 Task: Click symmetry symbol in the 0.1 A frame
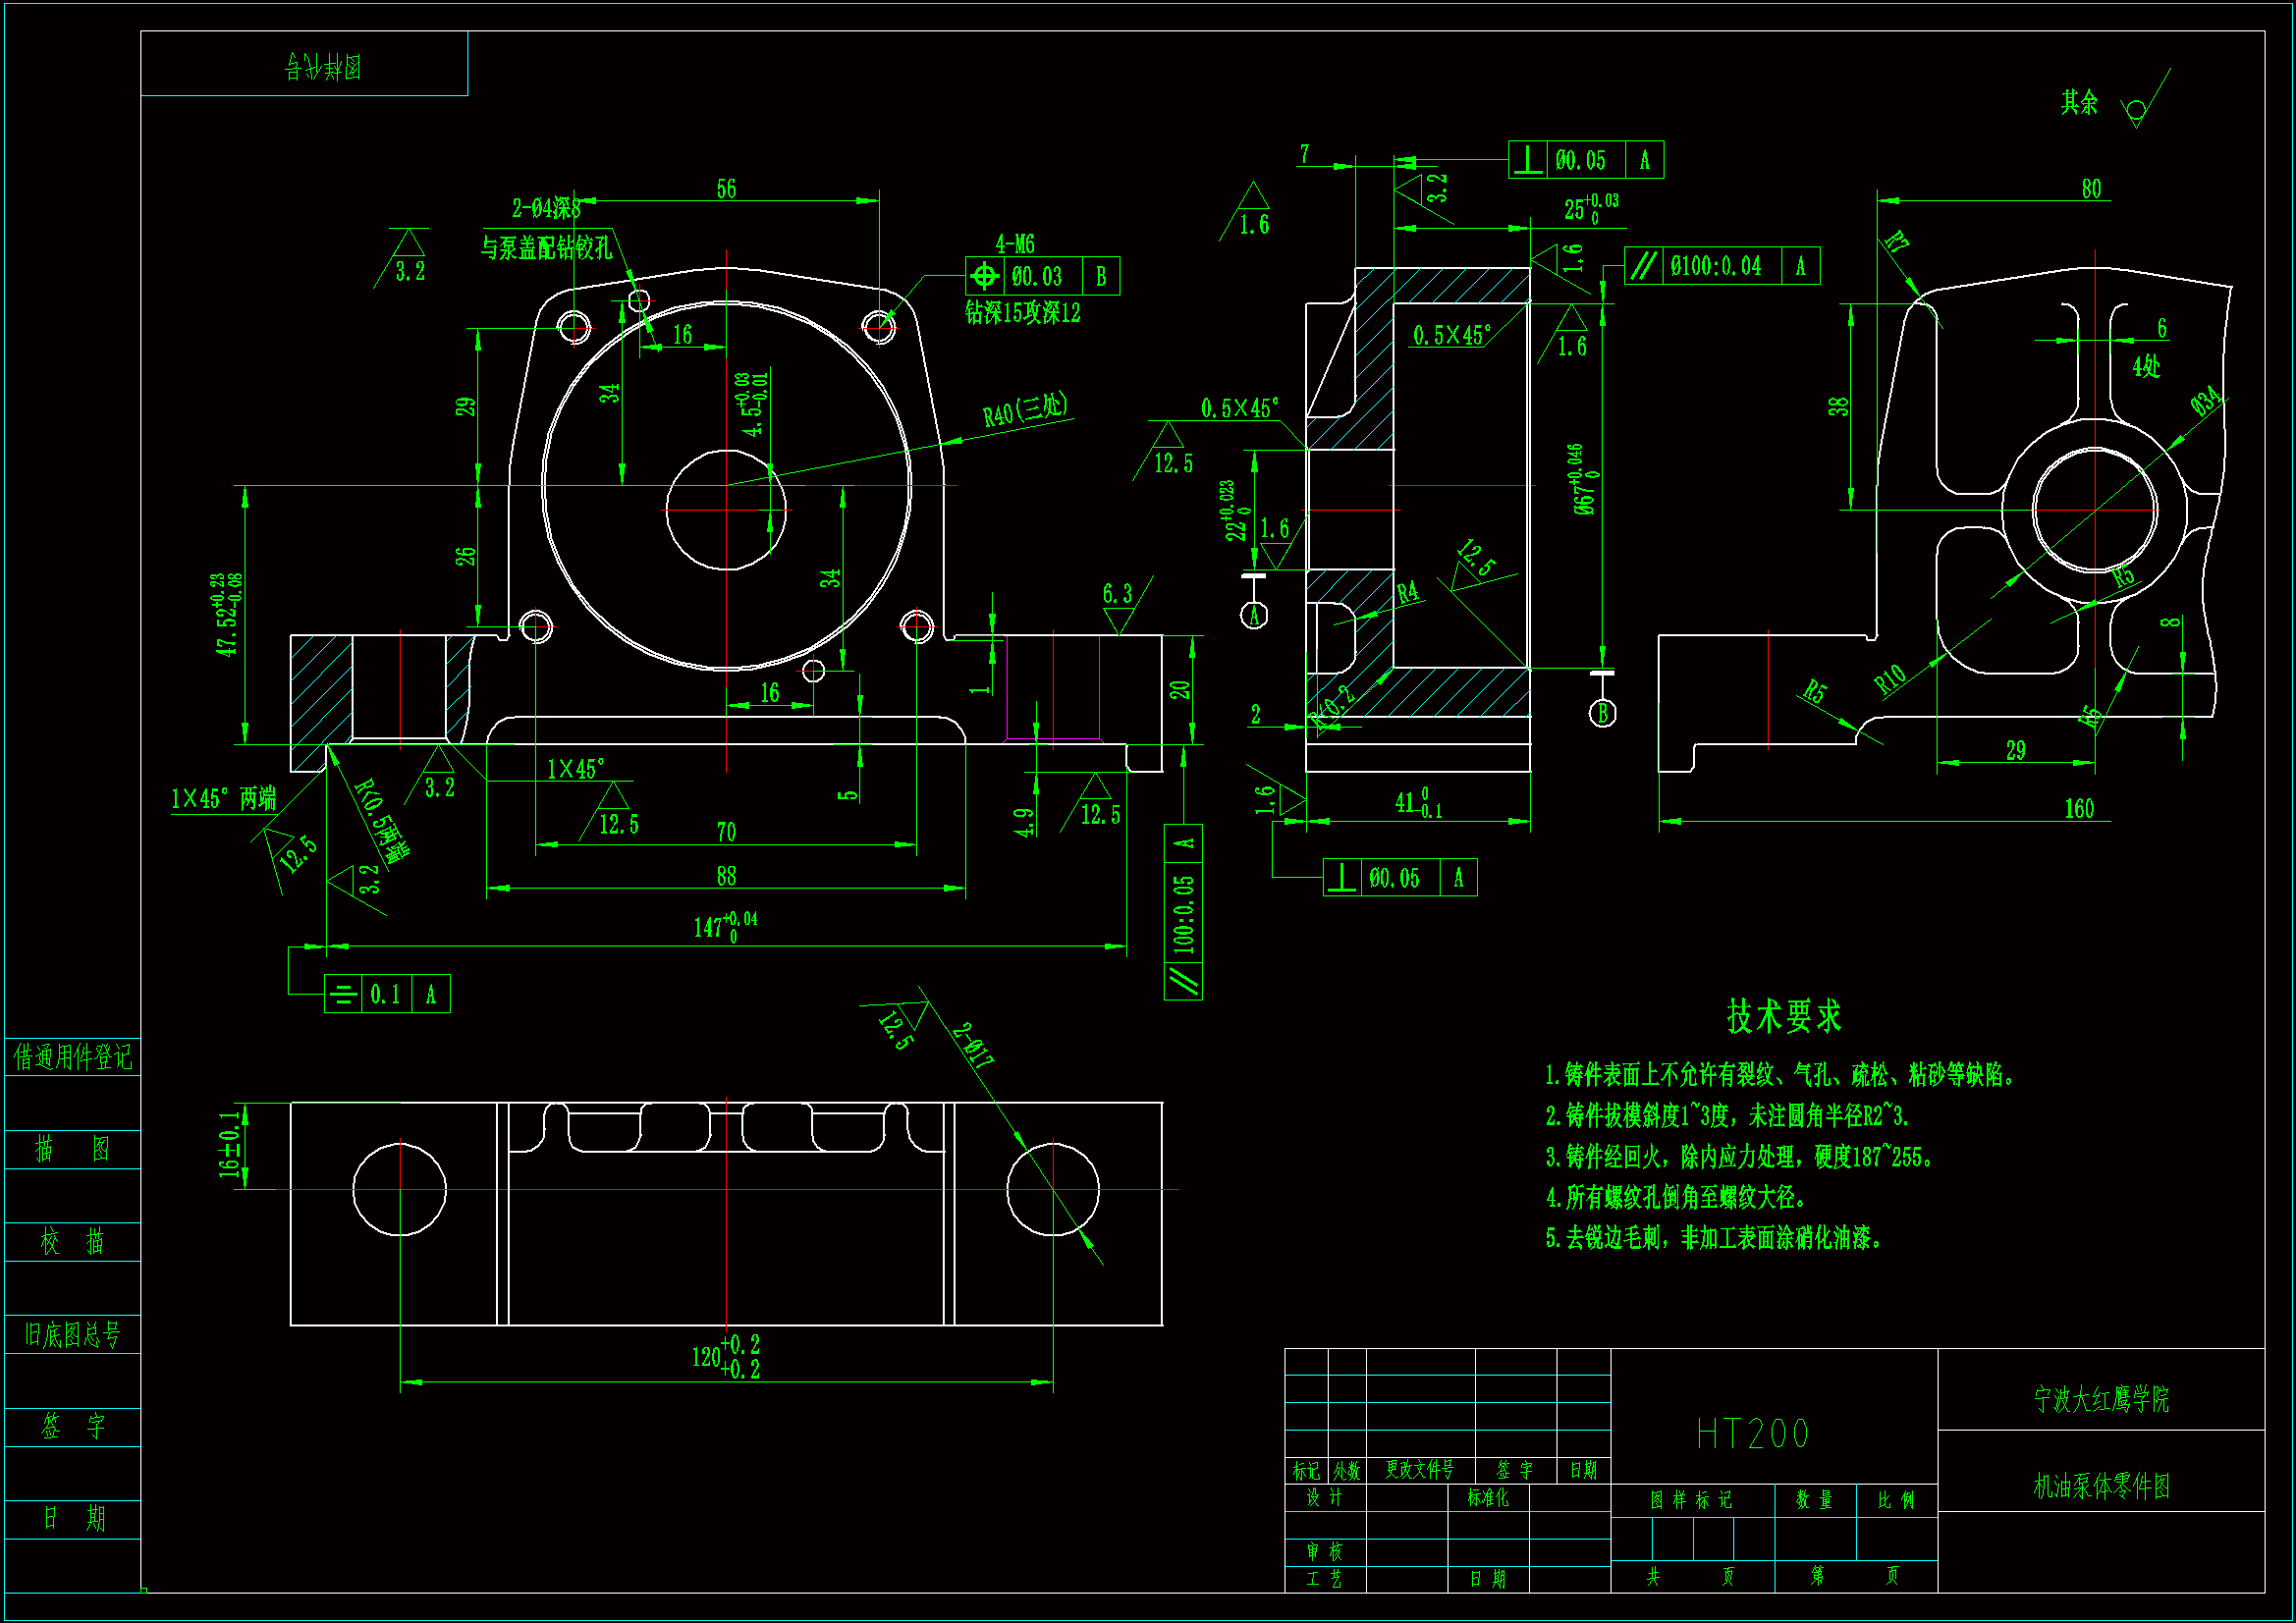343,994
